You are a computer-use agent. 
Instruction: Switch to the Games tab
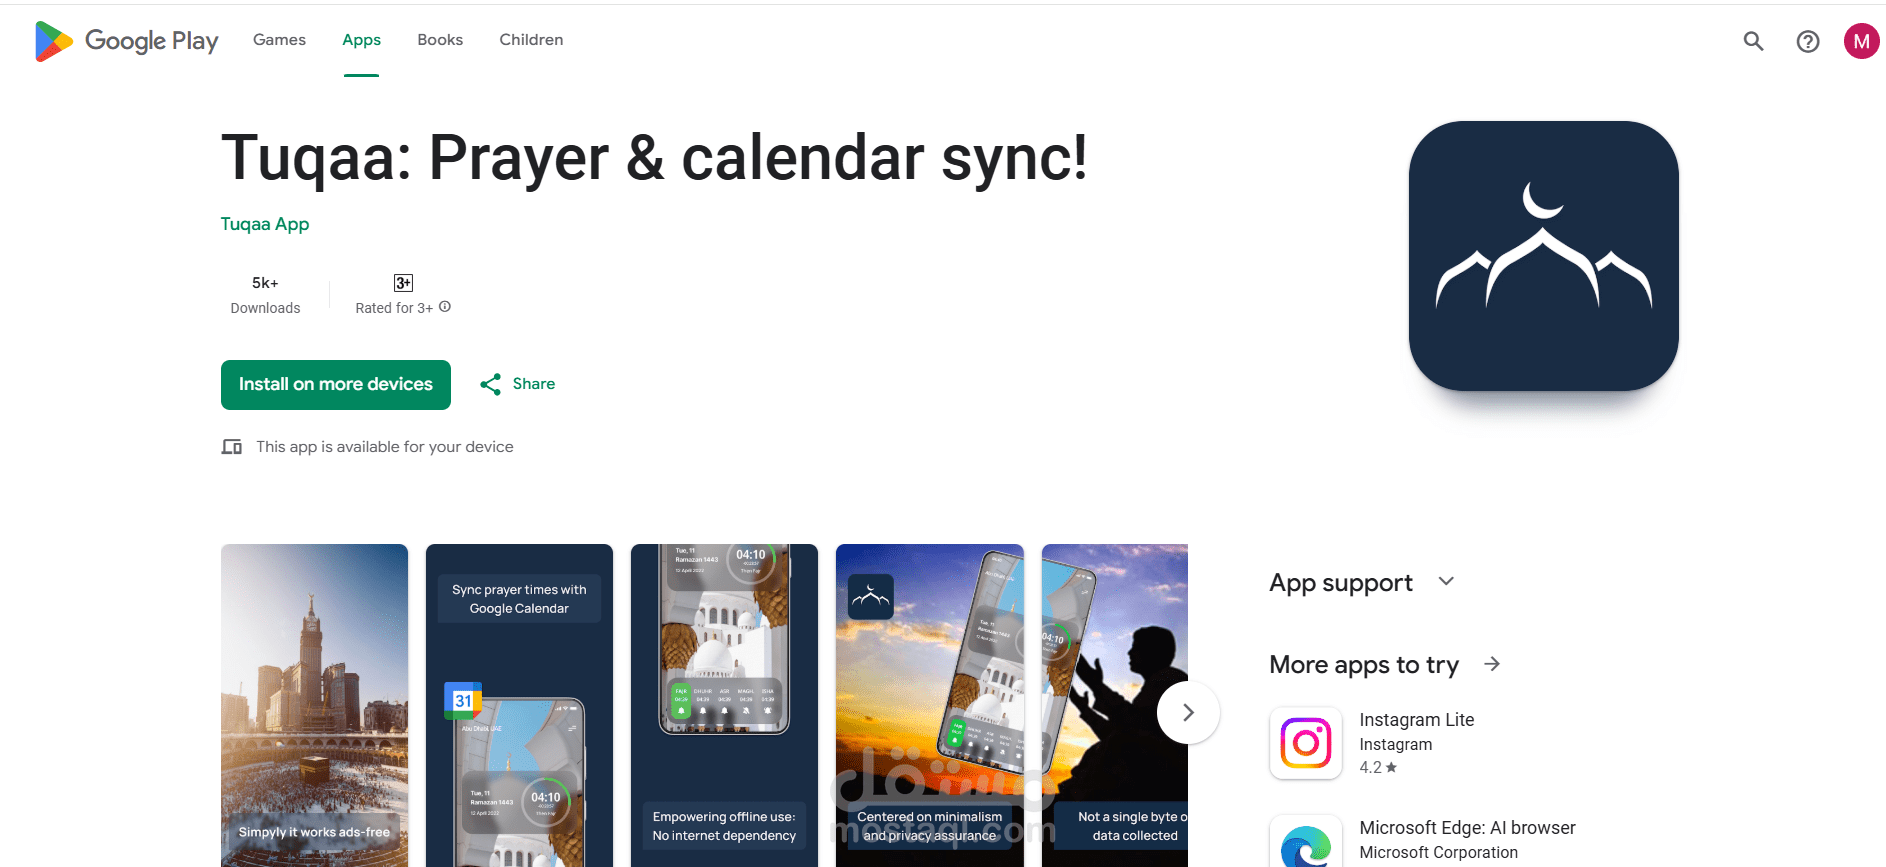point(279,40)
